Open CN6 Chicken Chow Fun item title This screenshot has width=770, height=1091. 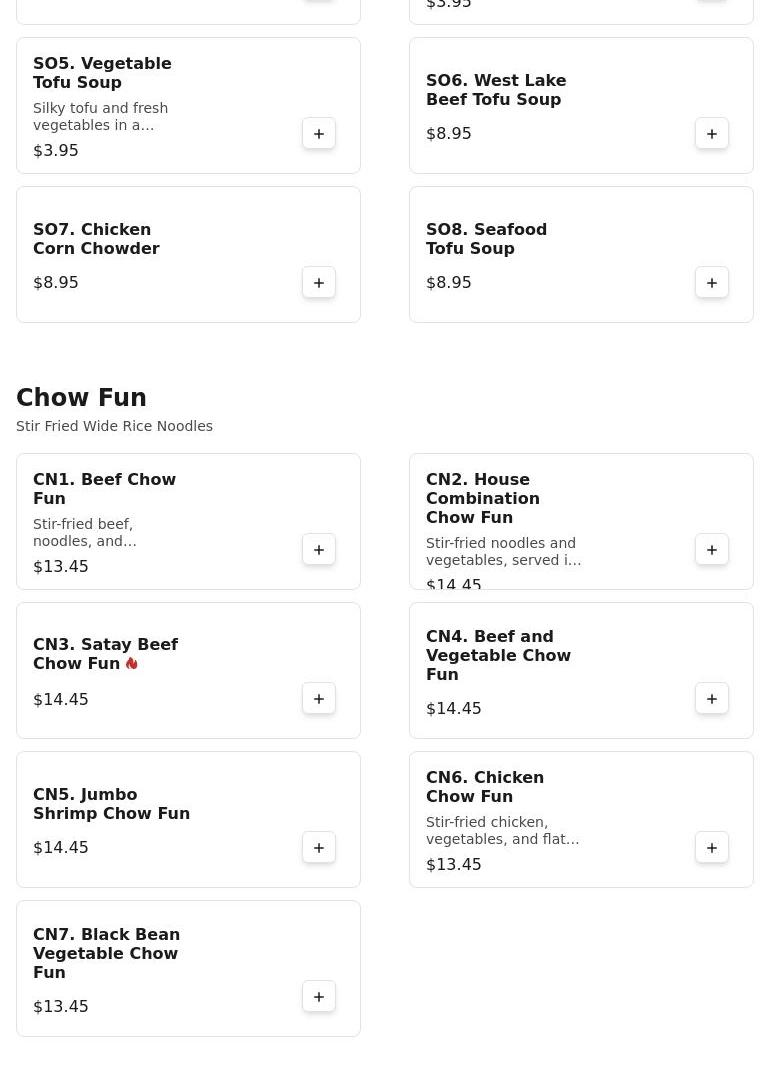[485, 786]
